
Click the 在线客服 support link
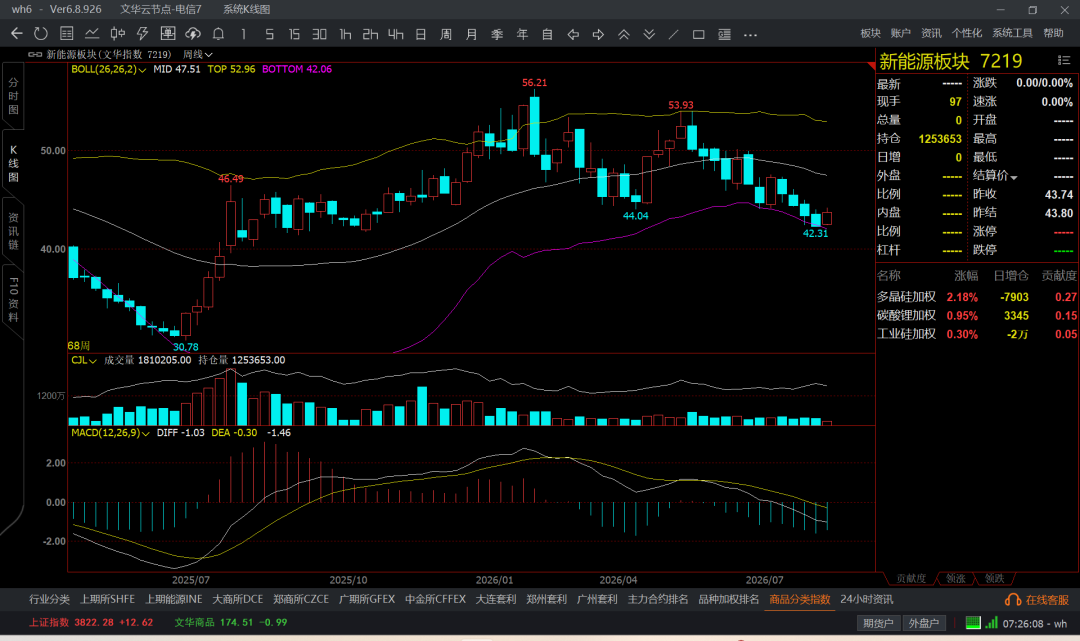1037,600
